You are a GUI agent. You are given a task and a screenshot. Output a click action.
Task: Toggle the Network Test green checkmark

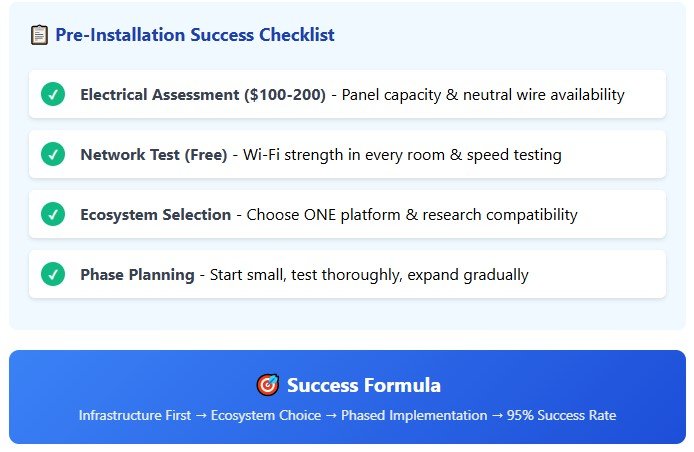tap(53, 154)
